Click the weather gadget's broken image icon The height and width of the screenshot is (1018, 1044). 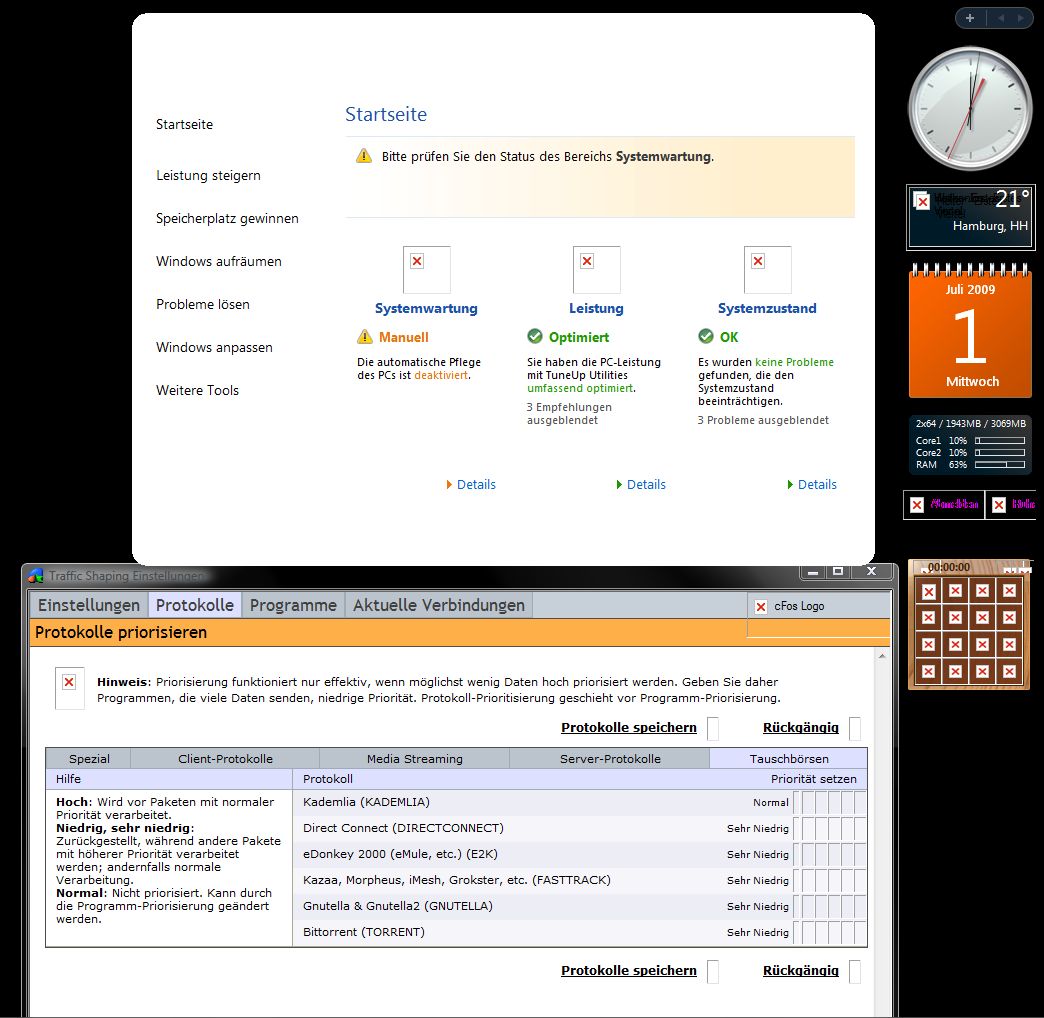921,201
